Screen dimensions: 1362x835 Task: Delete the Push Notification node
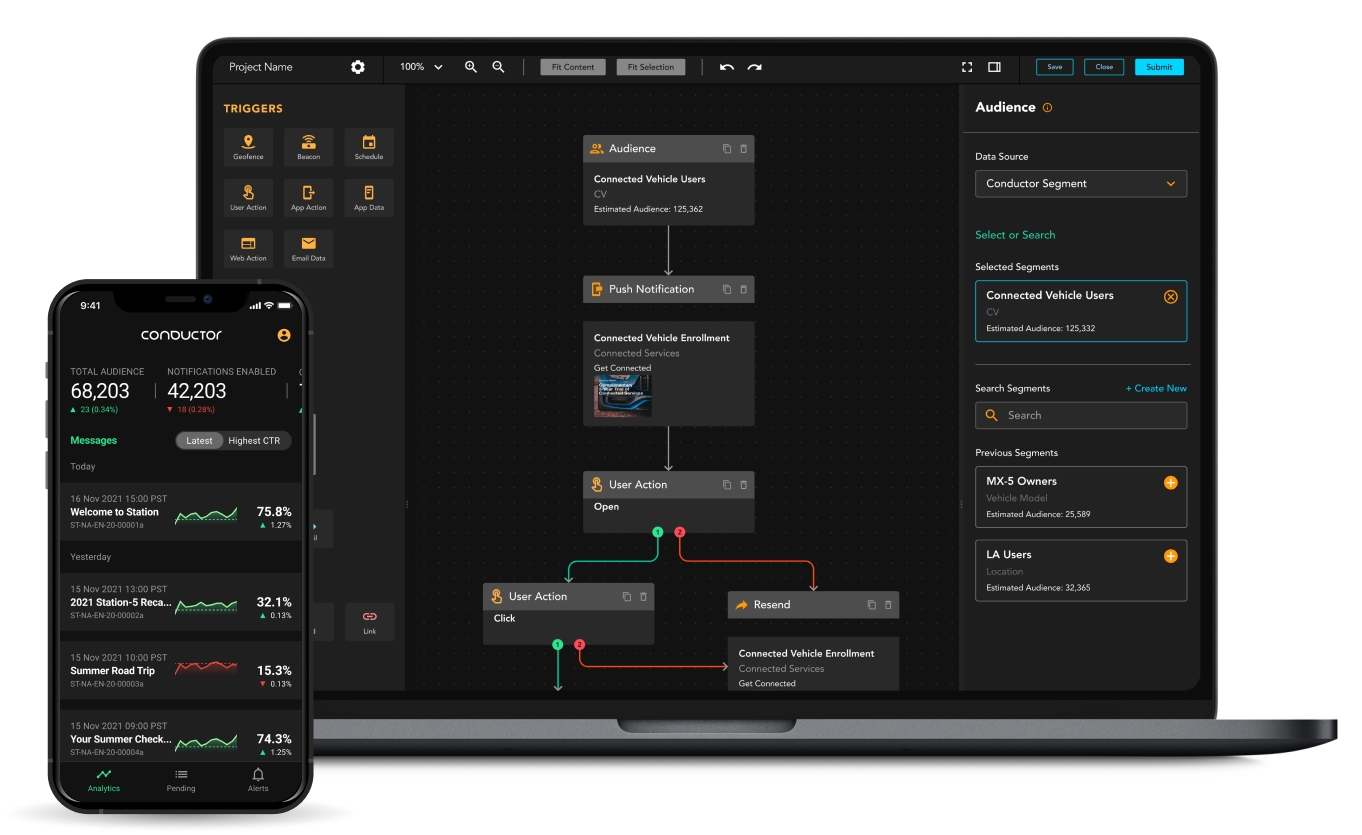click(x=743, y=290)
